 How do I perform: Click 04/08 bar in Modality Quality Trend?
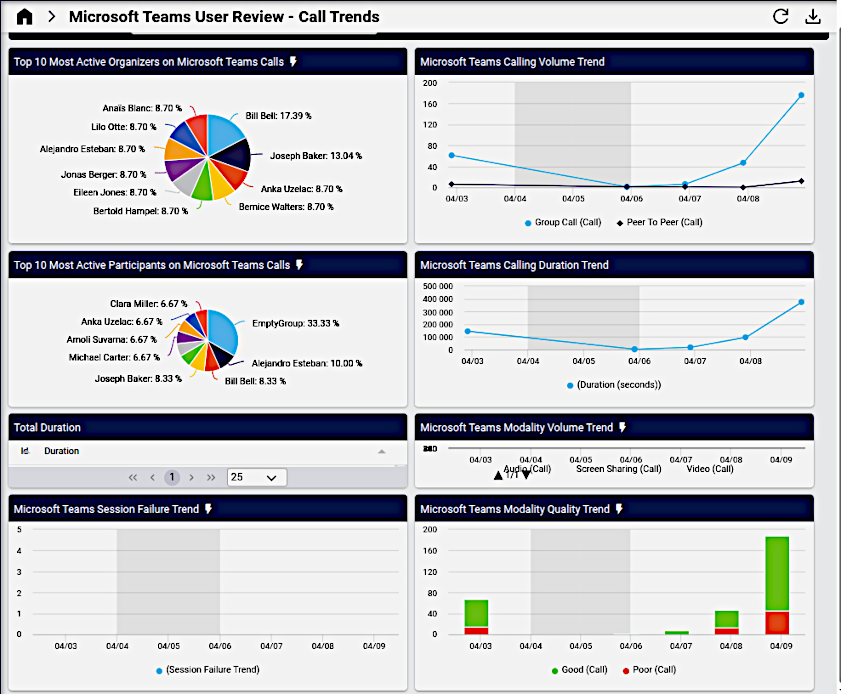coord(727,623)
